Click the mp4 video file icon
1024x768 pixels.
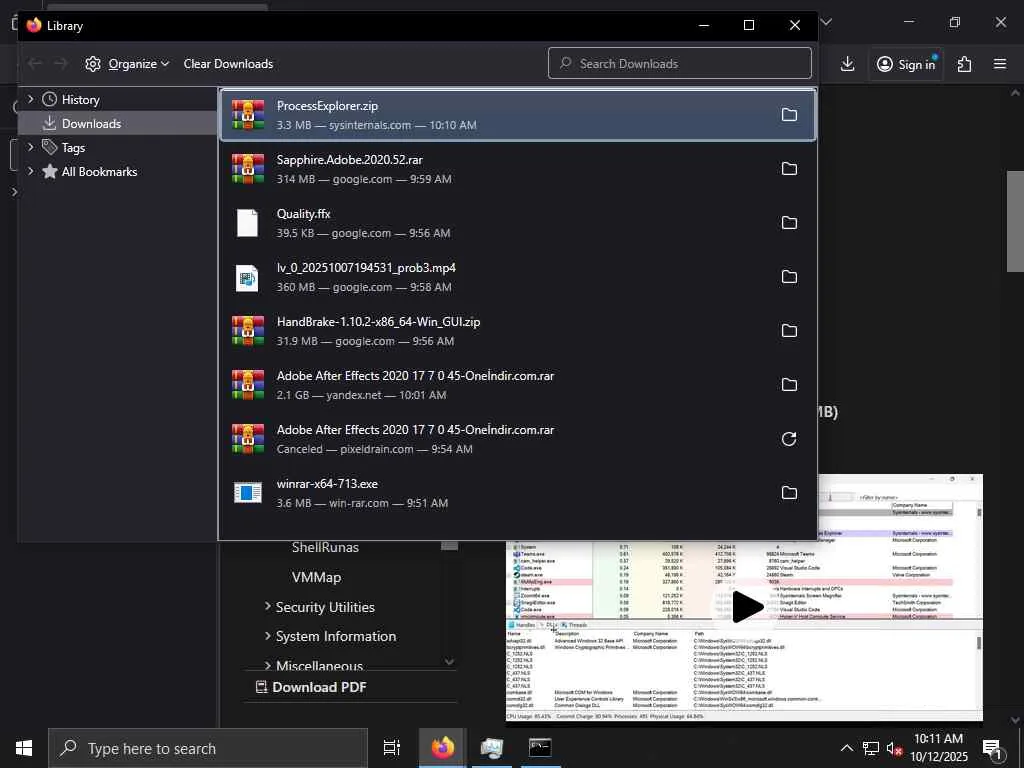[247, 278]
